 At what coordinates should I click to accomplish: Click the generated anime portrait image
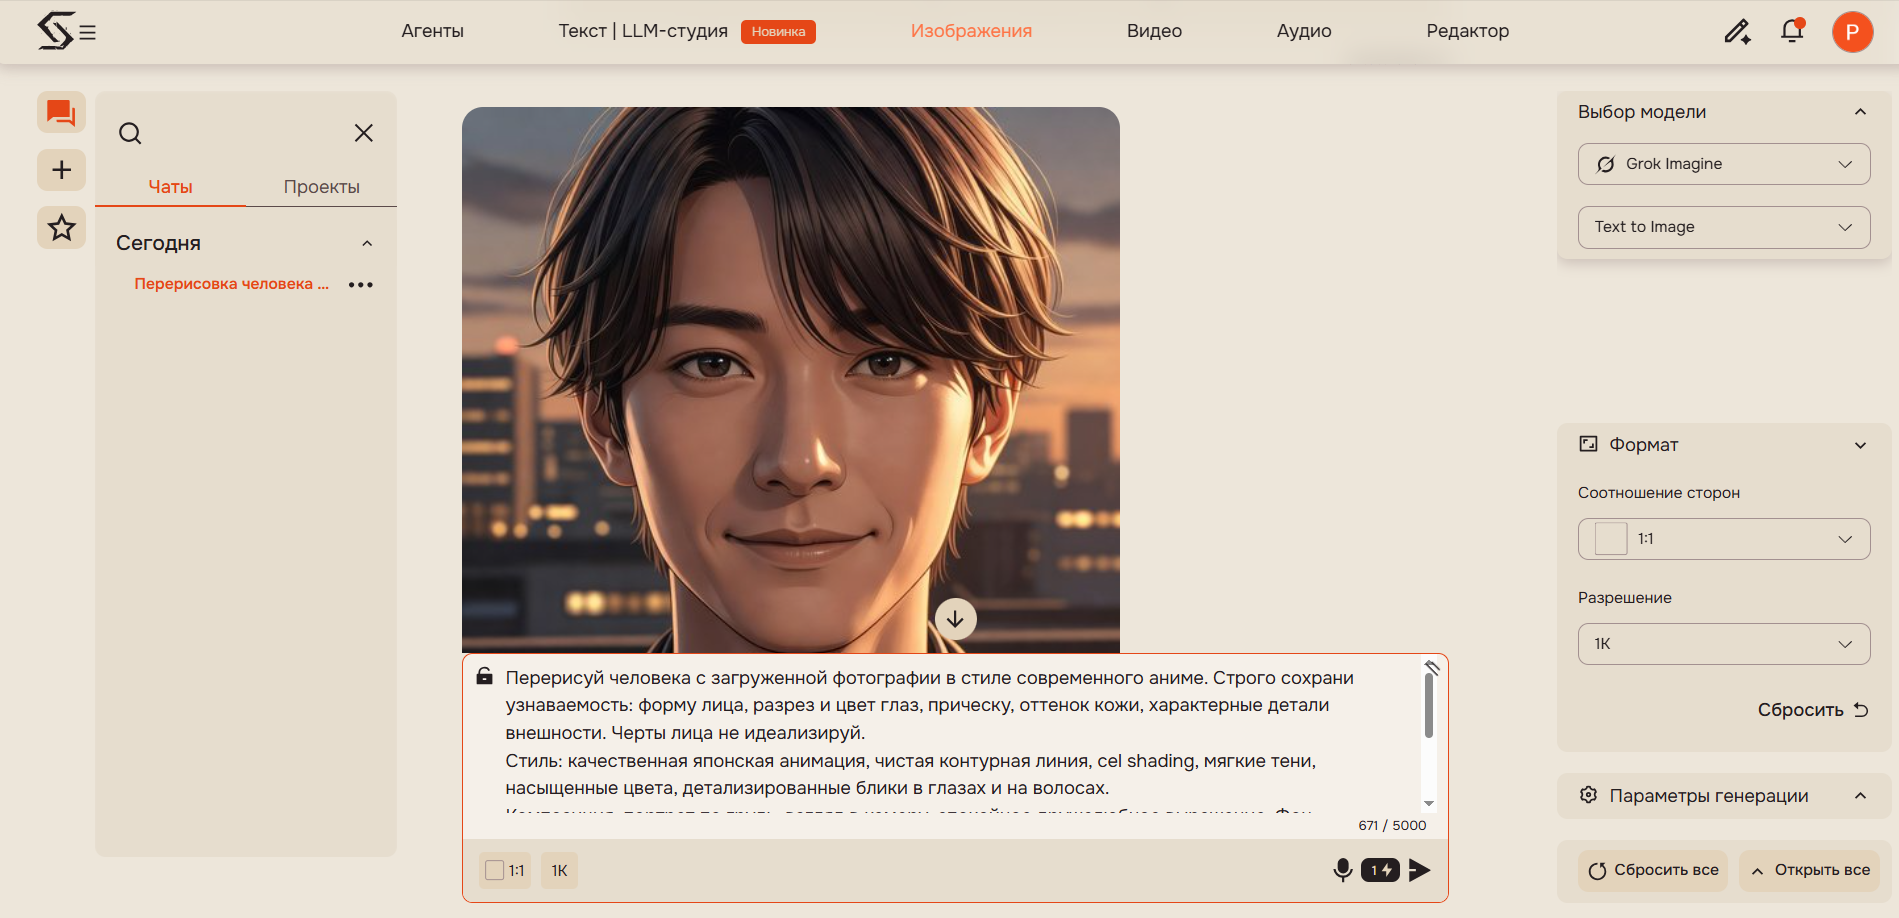click(790, 380)
